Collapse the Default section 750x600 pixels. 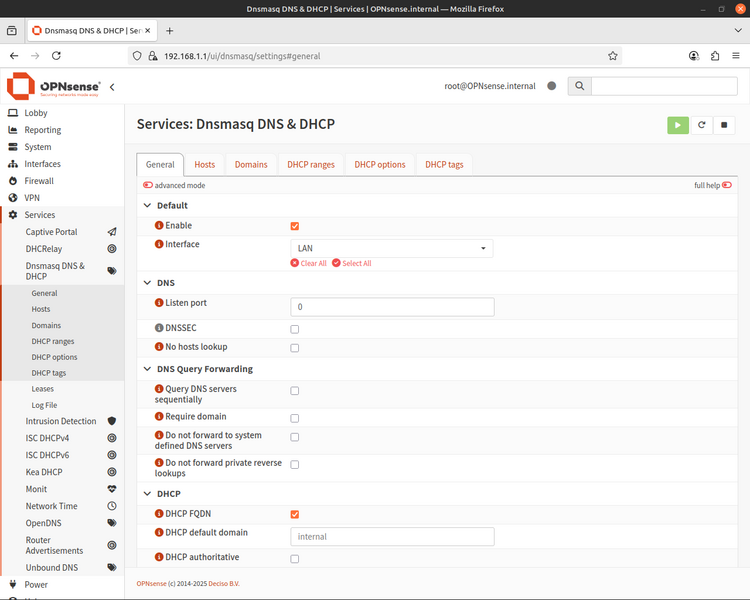click(x=147, y=205)
